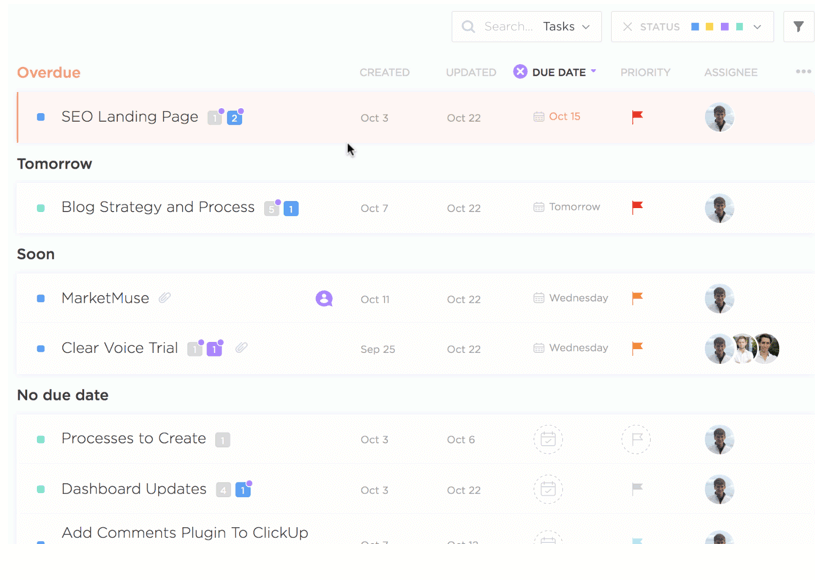Set a due date for Processes to Create
This screenshot has width=815, height=580.
[x=548, y=440]
